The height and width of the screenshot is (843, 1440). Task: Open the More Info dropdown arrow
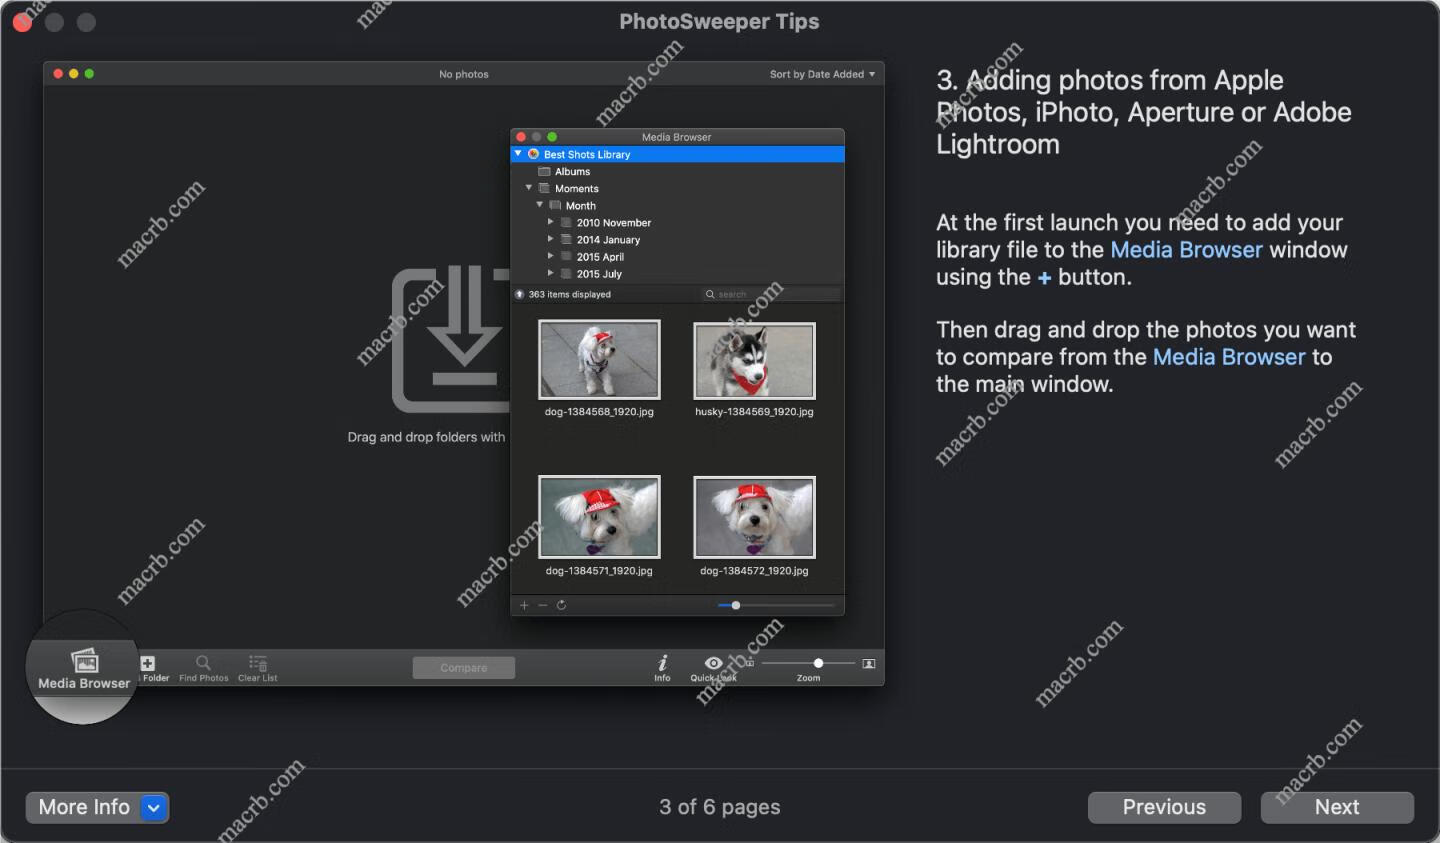tap(154, 807)
